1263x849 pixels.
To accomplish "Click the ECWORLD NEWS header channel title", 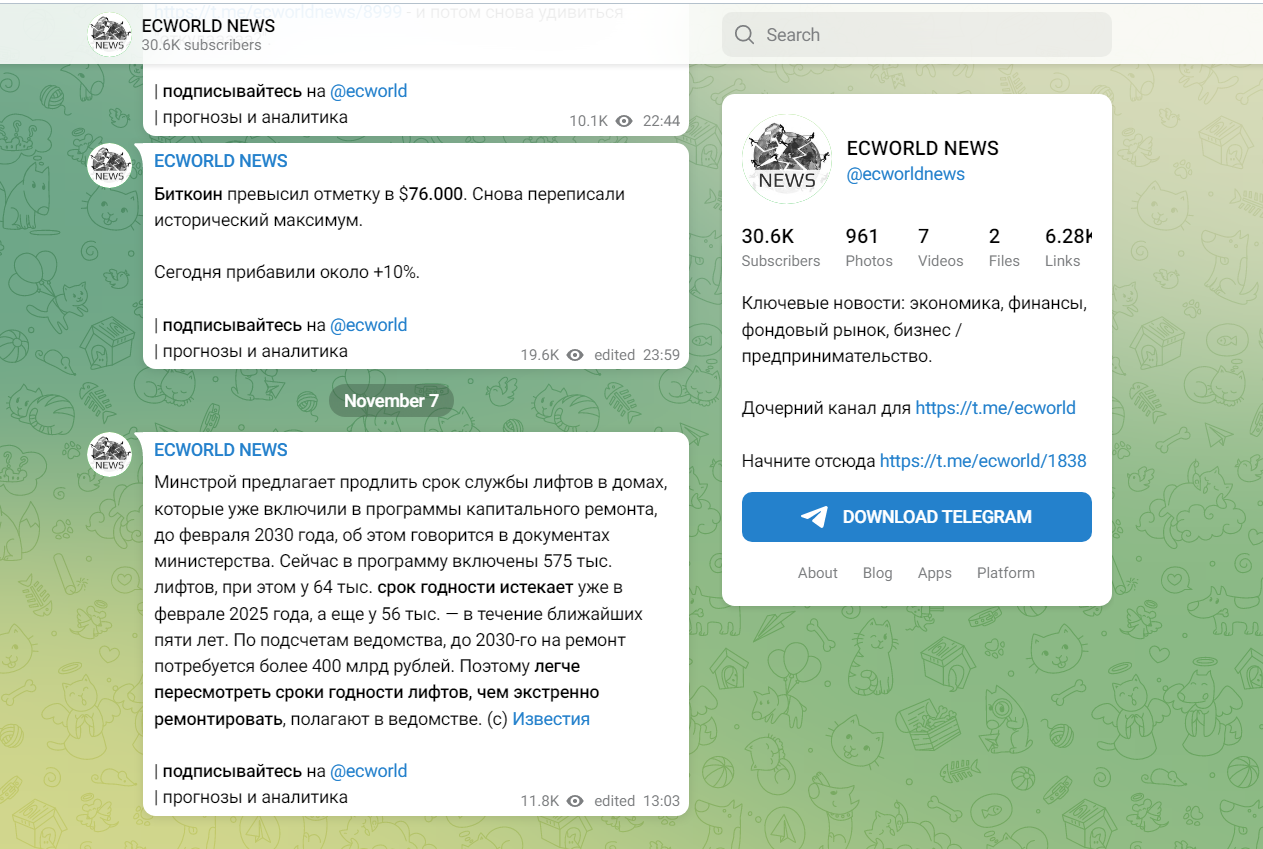I will (208, 25).
